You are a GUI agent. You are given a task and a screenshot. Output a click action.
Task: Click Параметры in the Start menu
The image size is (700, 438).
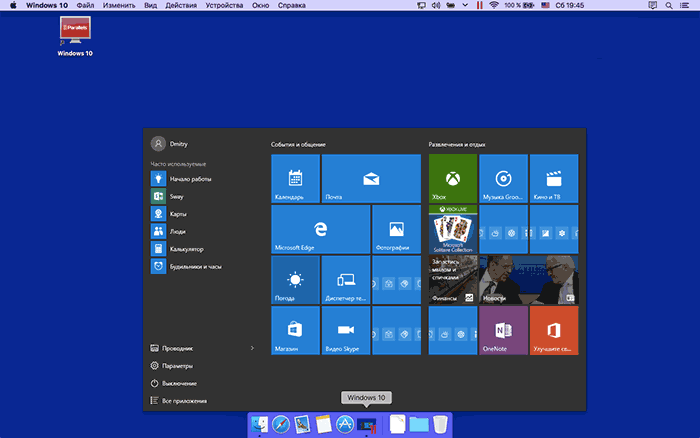180,366
